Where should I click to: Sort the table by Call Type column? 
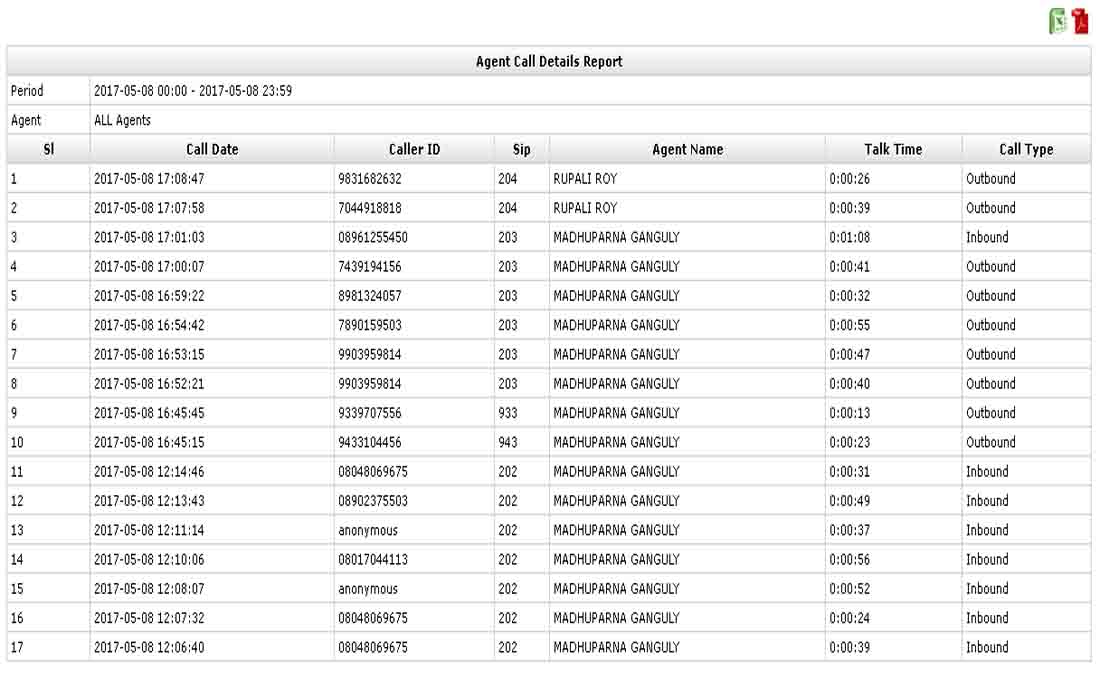point(1025,148)
